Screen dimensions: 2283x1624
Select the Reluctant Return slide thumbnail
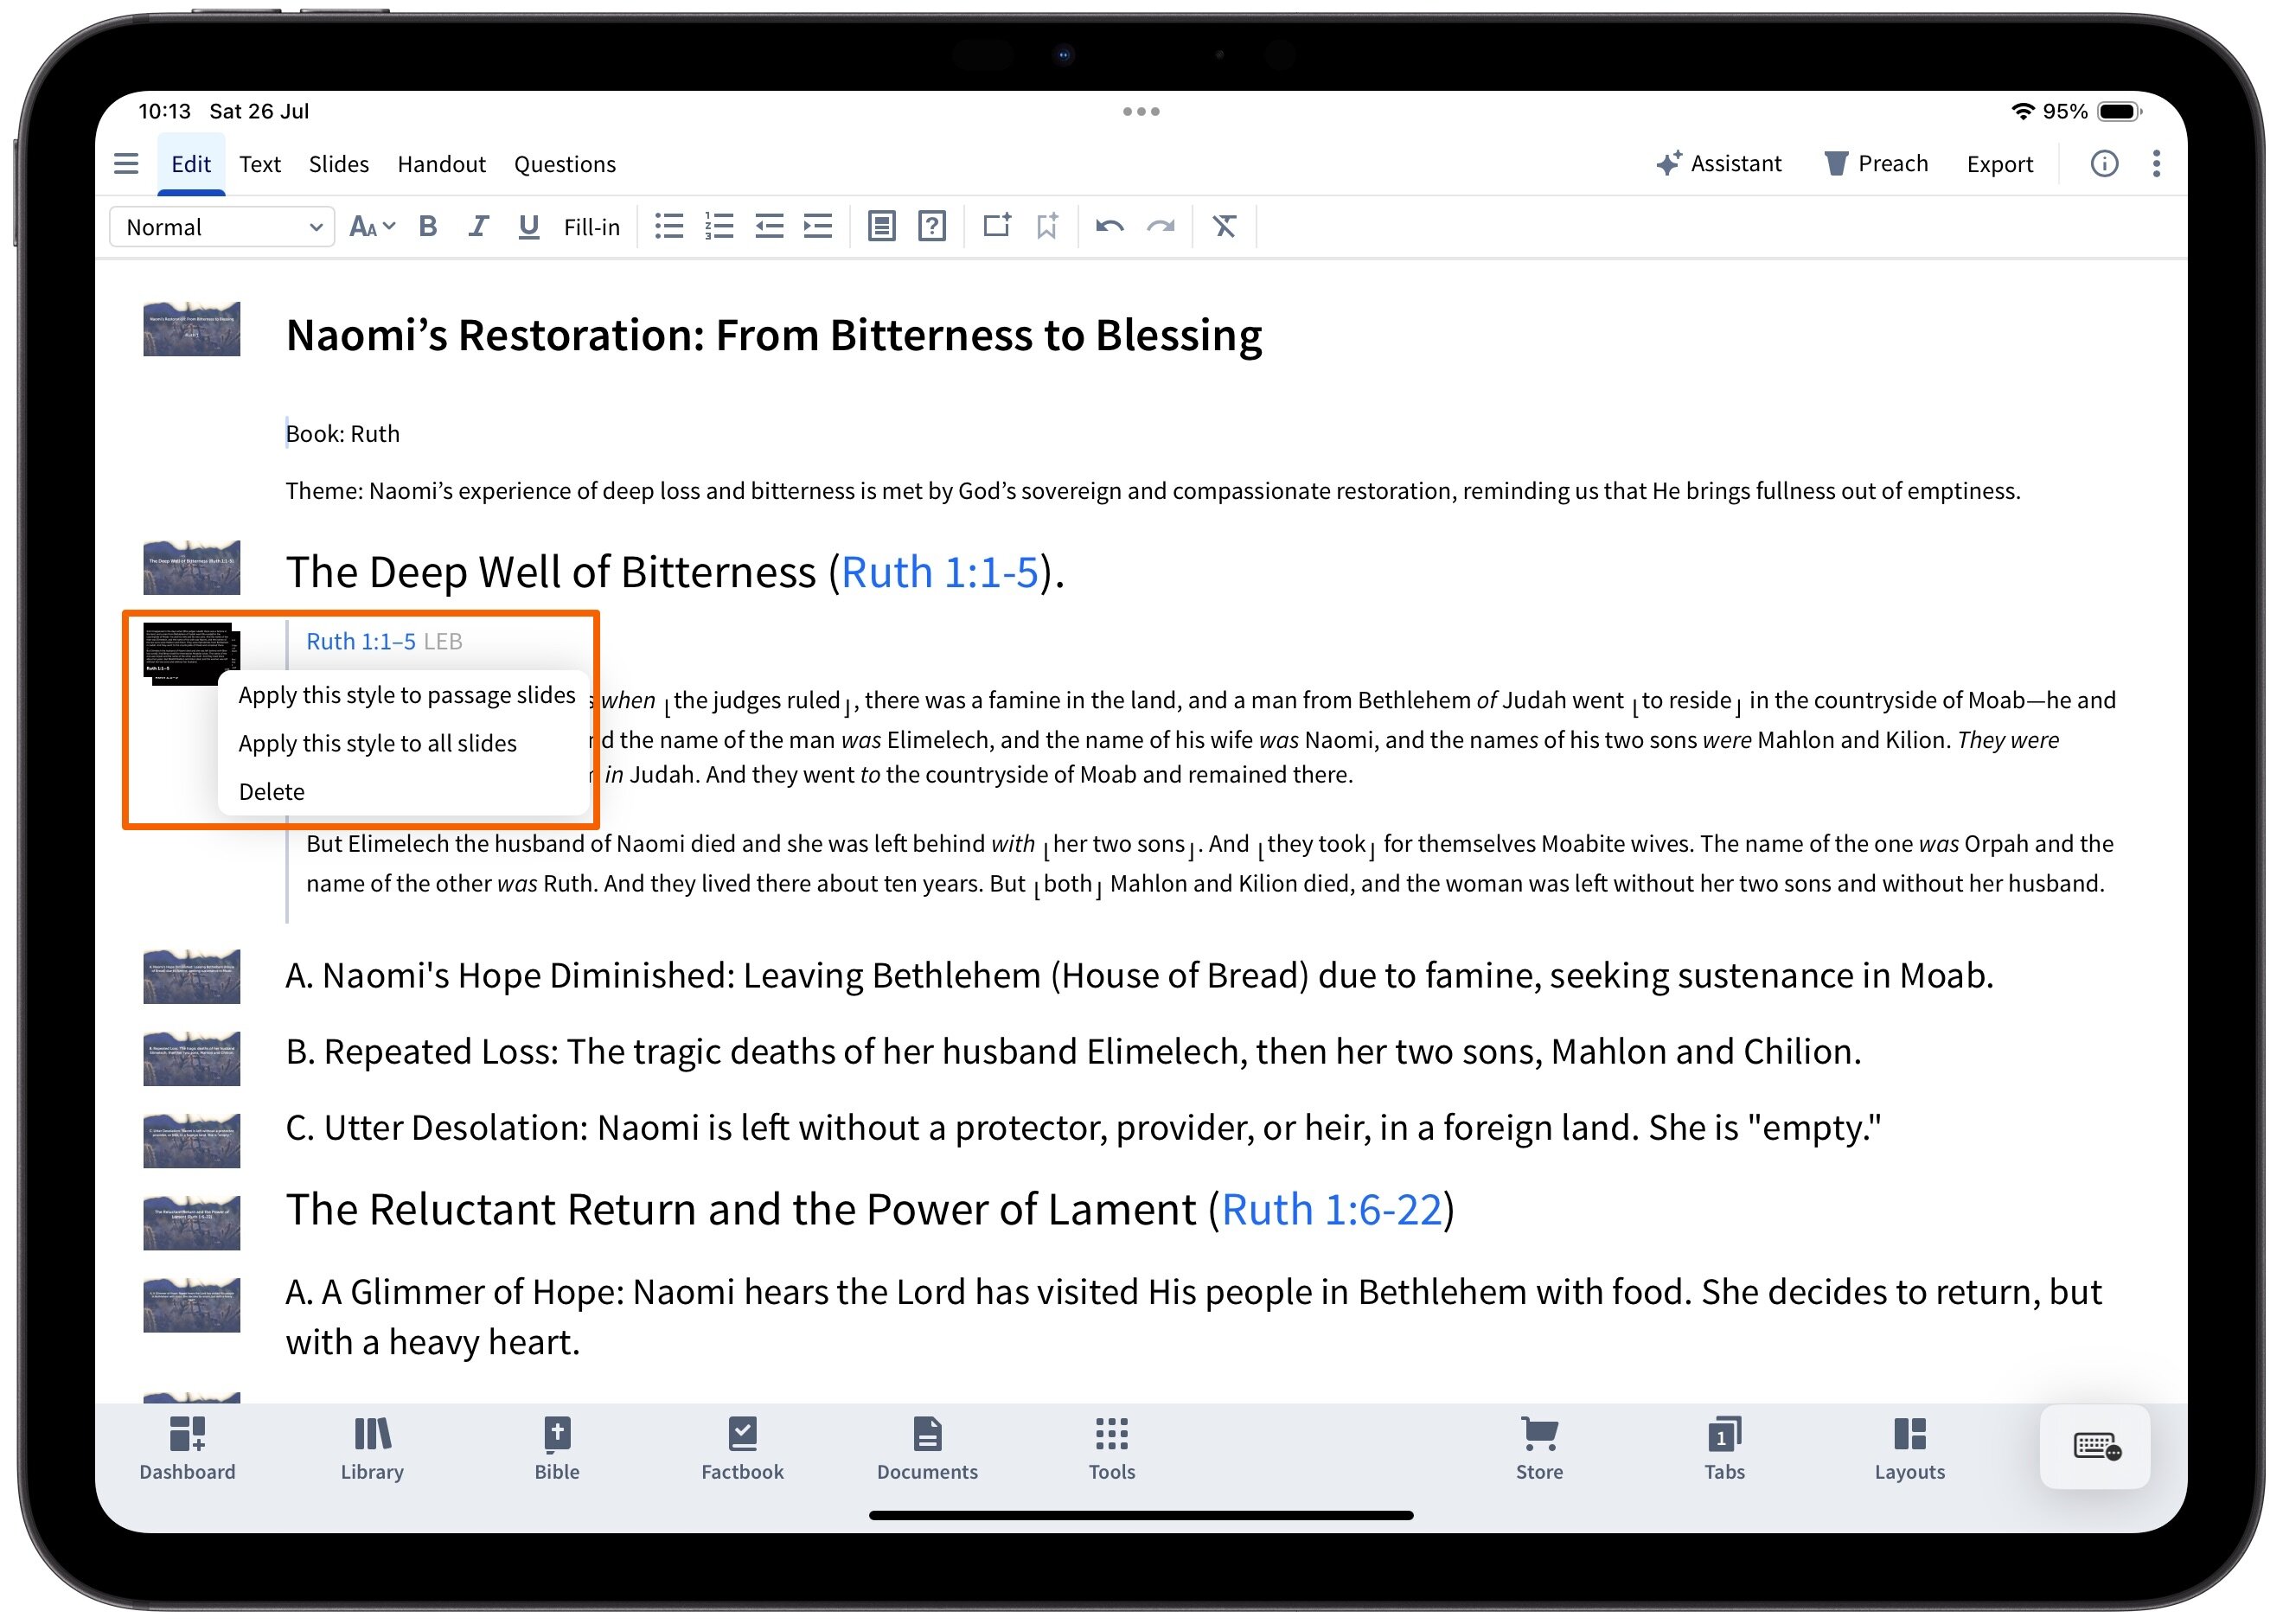click(x=191, y=1222)
